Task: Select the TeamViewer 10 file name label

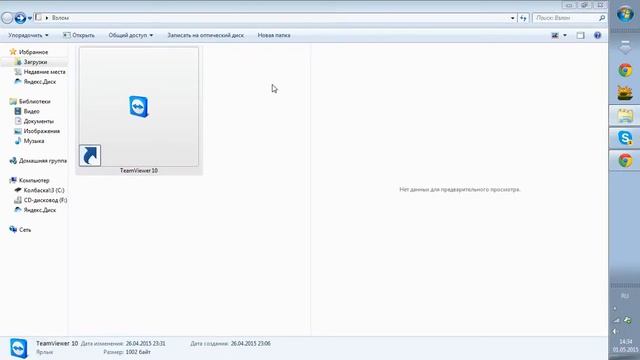Action: click(139, 171)
